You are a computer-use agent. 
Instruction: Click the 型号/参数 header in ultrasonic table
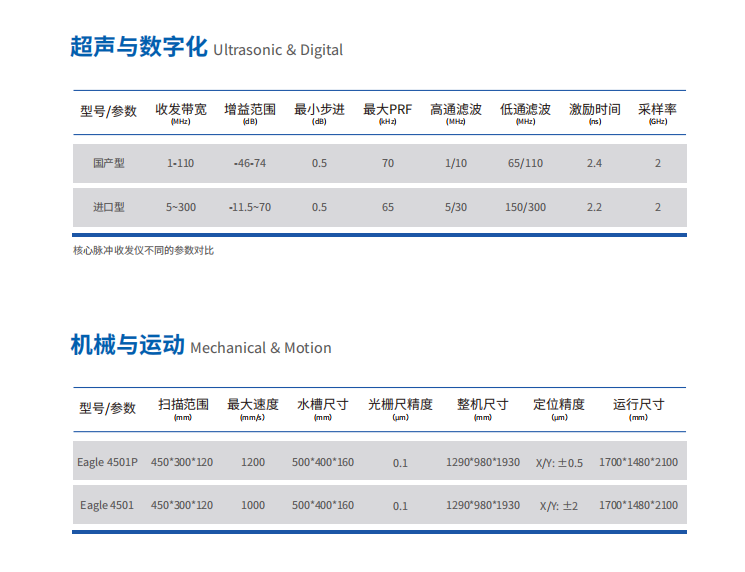click(x=108, y=112)
